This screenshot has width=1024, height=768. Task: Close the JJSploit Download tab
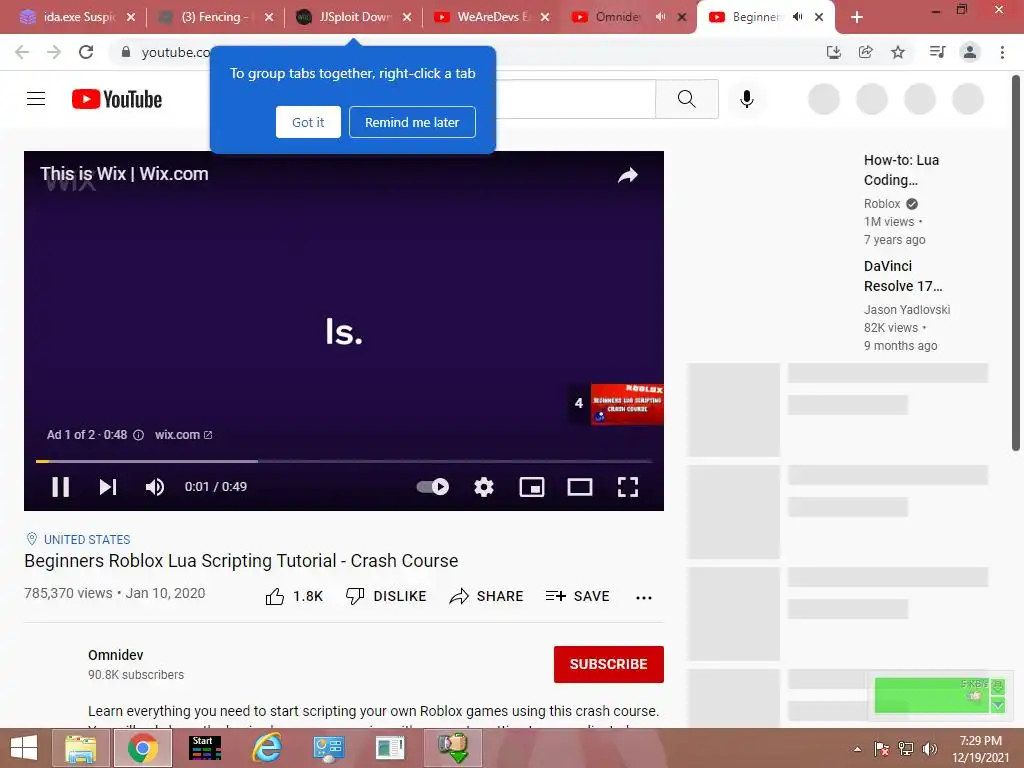coord(407,18)
